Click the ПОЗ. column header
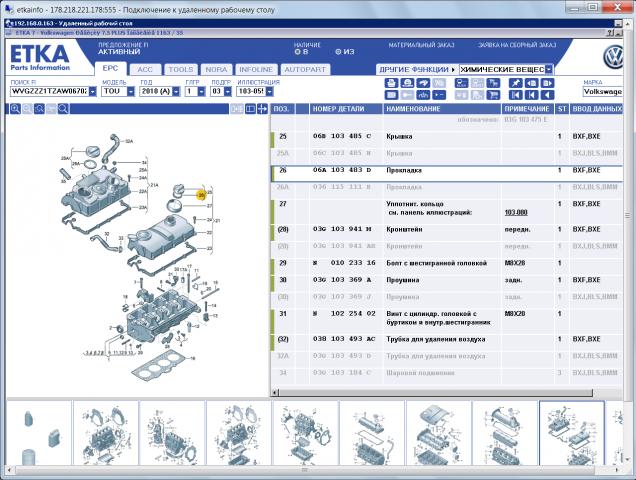 click(x=282, y=109)
